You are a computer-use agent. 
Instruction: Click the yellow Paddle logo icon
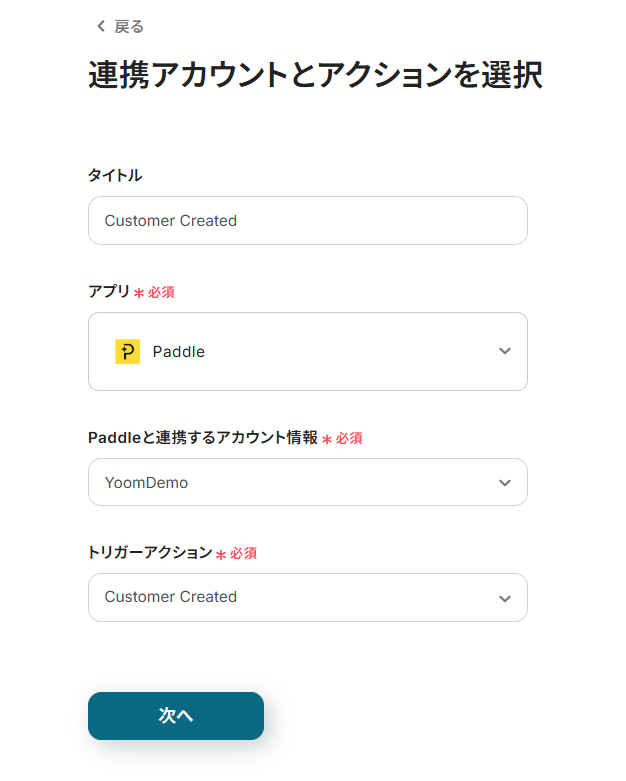[127, 351]
